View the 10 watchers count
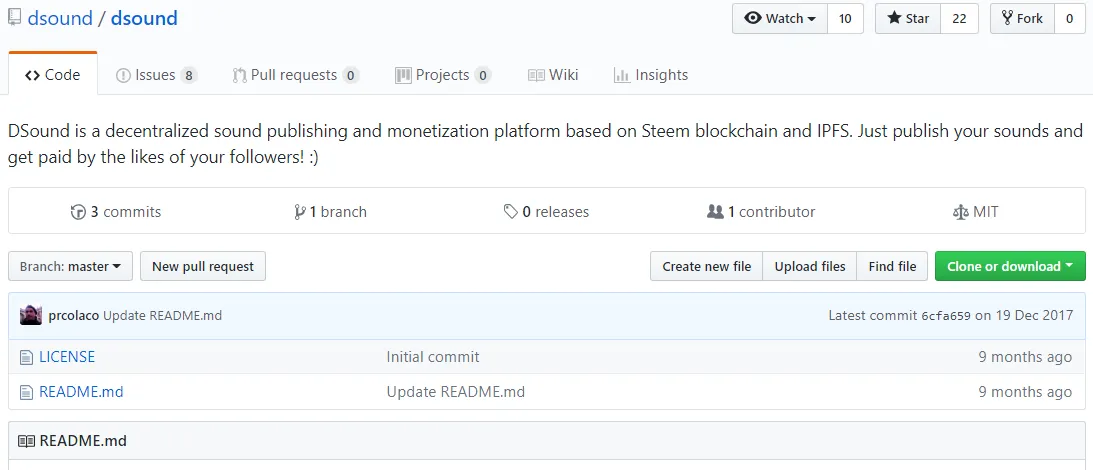This screenshot has height=470, width=1093. click(845, 19)
